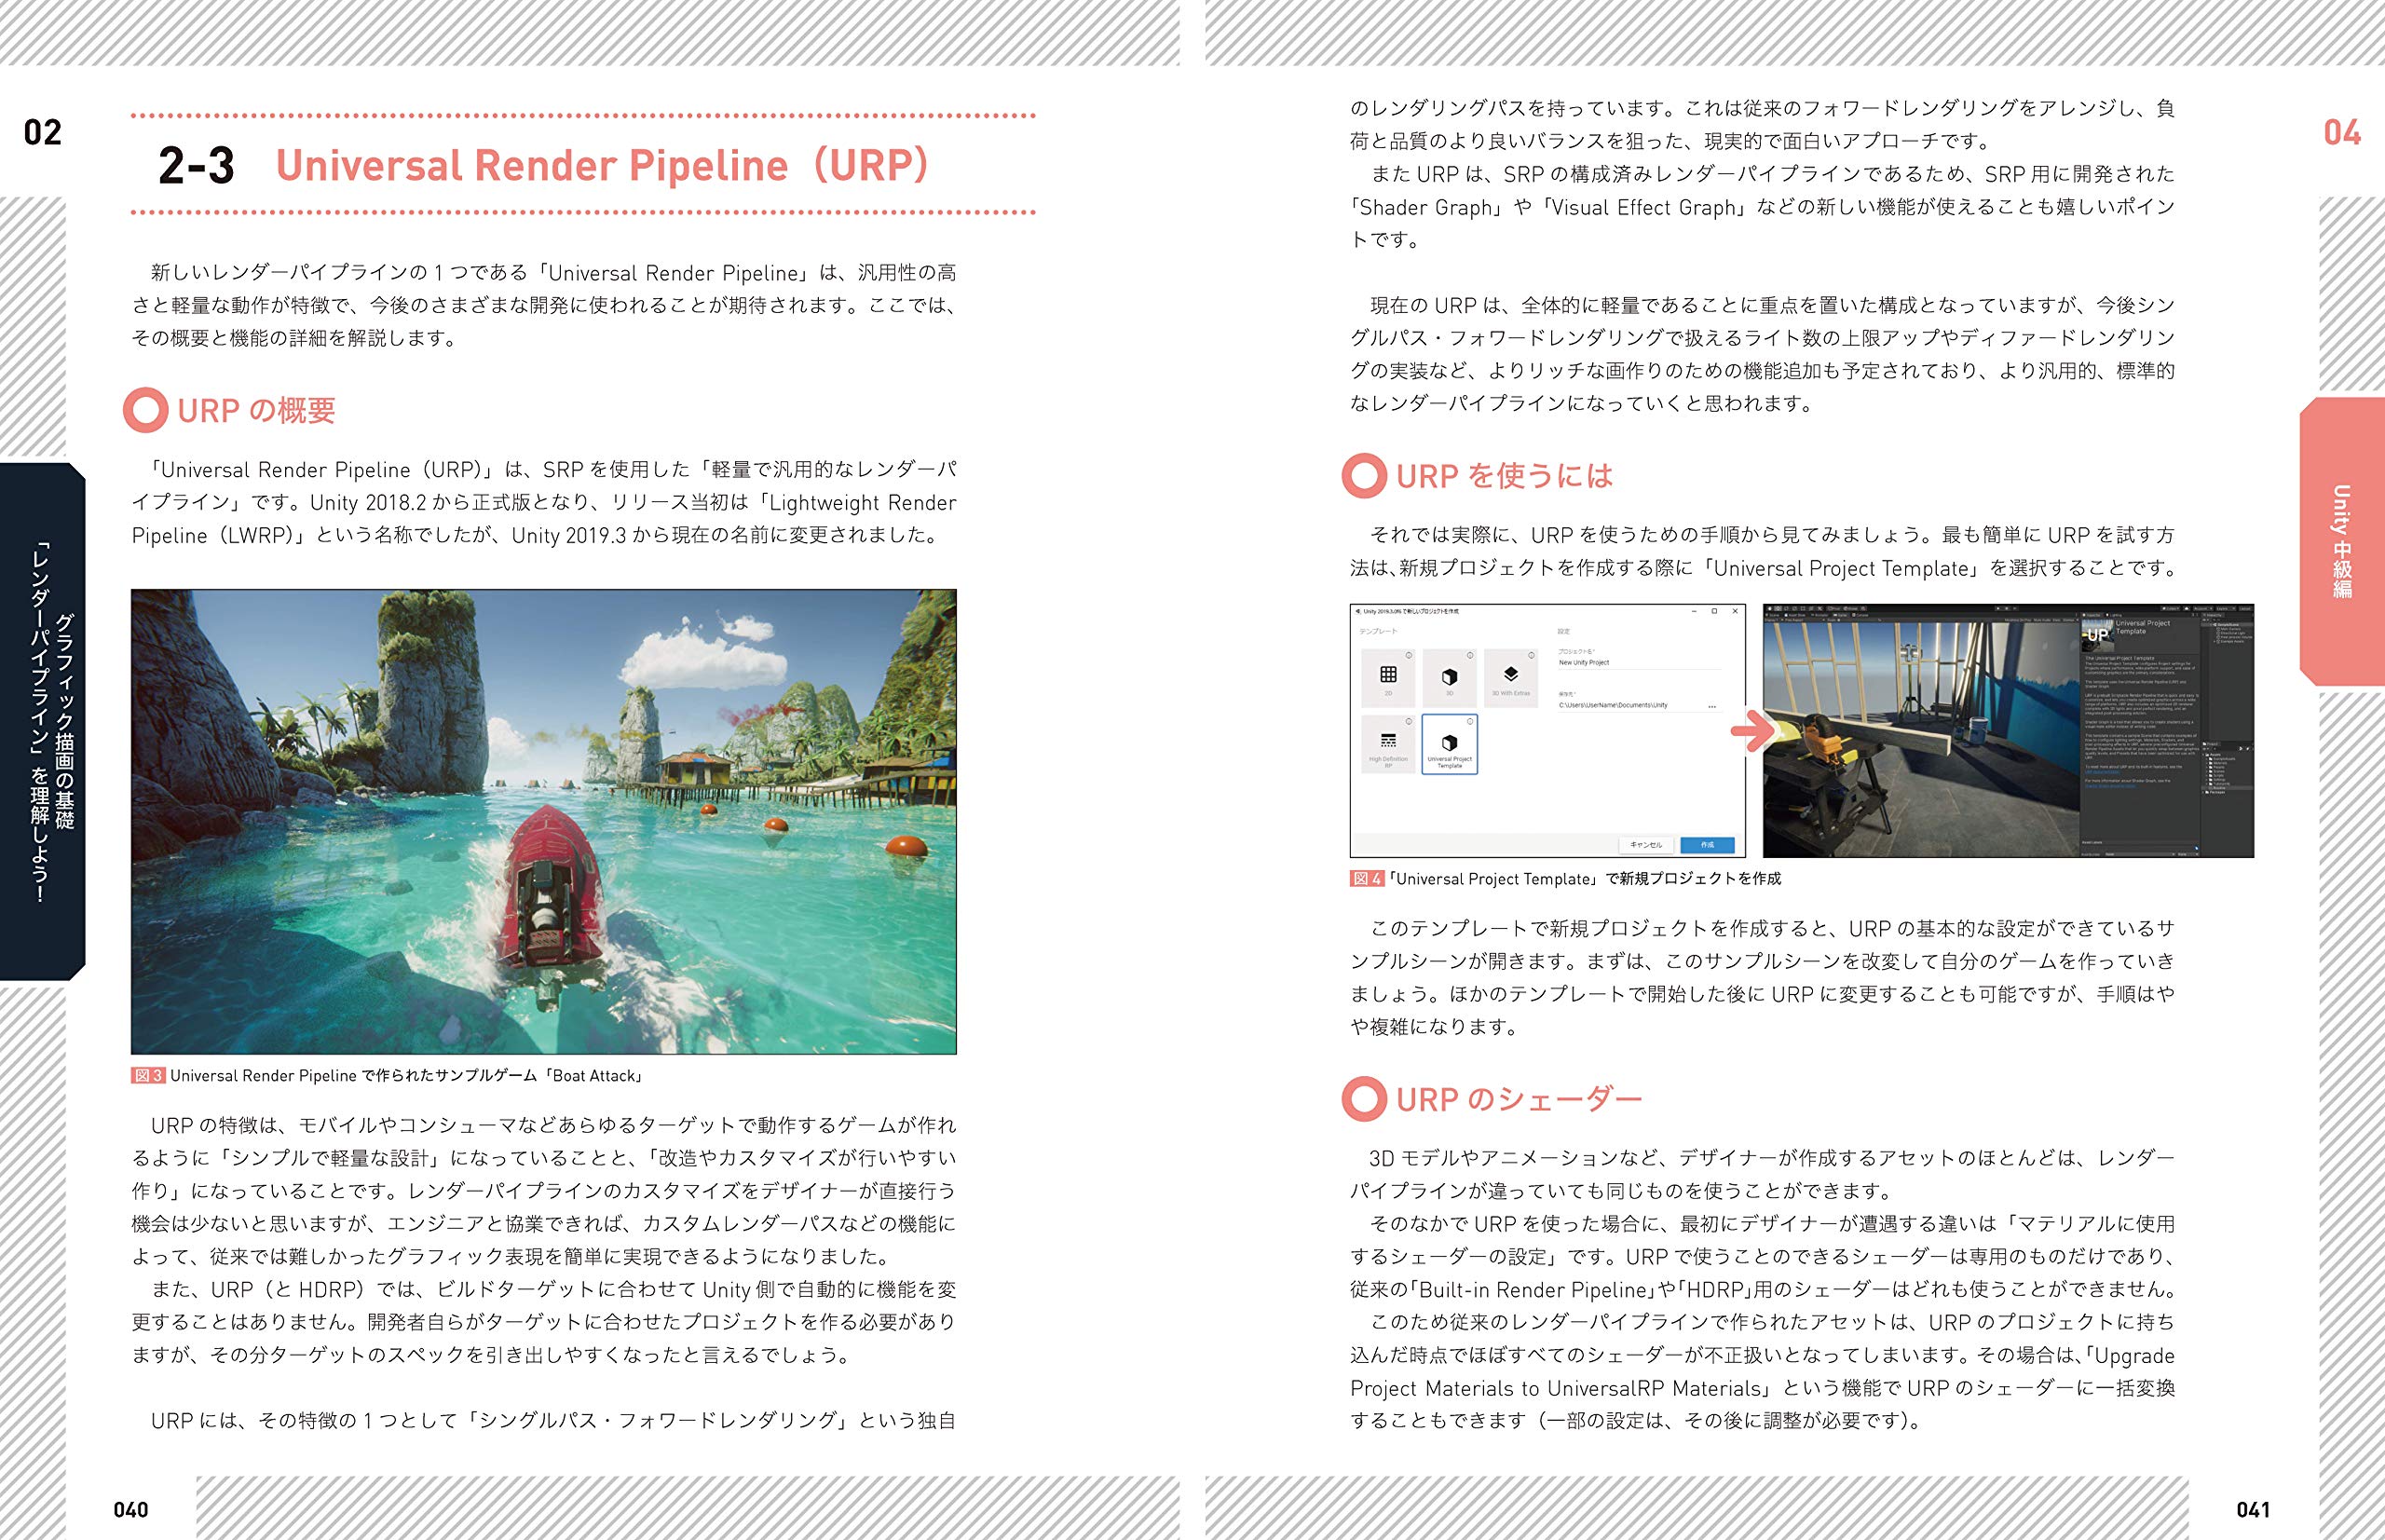Select the Universal Project Template tile
2385x1540 pixels.
[1449, 743]
